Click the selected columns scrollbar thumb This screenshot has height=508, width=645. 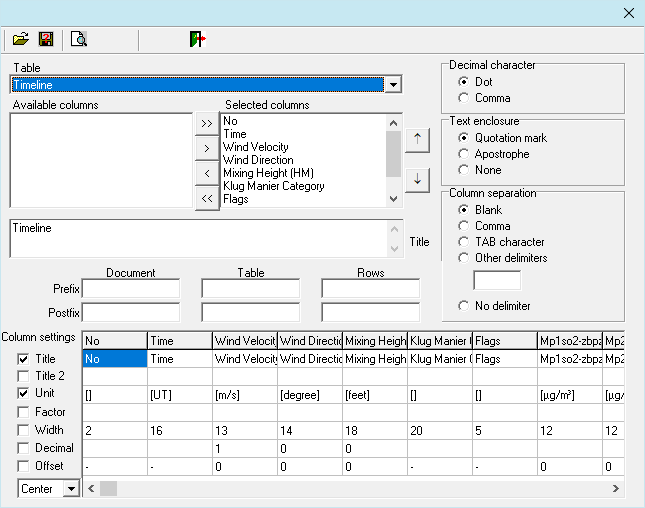[x=393, y=154]
